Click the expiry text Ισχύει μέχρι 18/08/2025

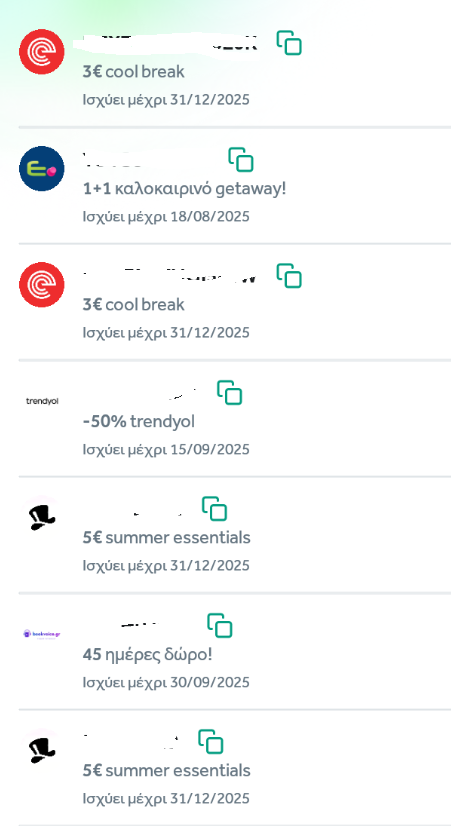[x=166, y=217]
